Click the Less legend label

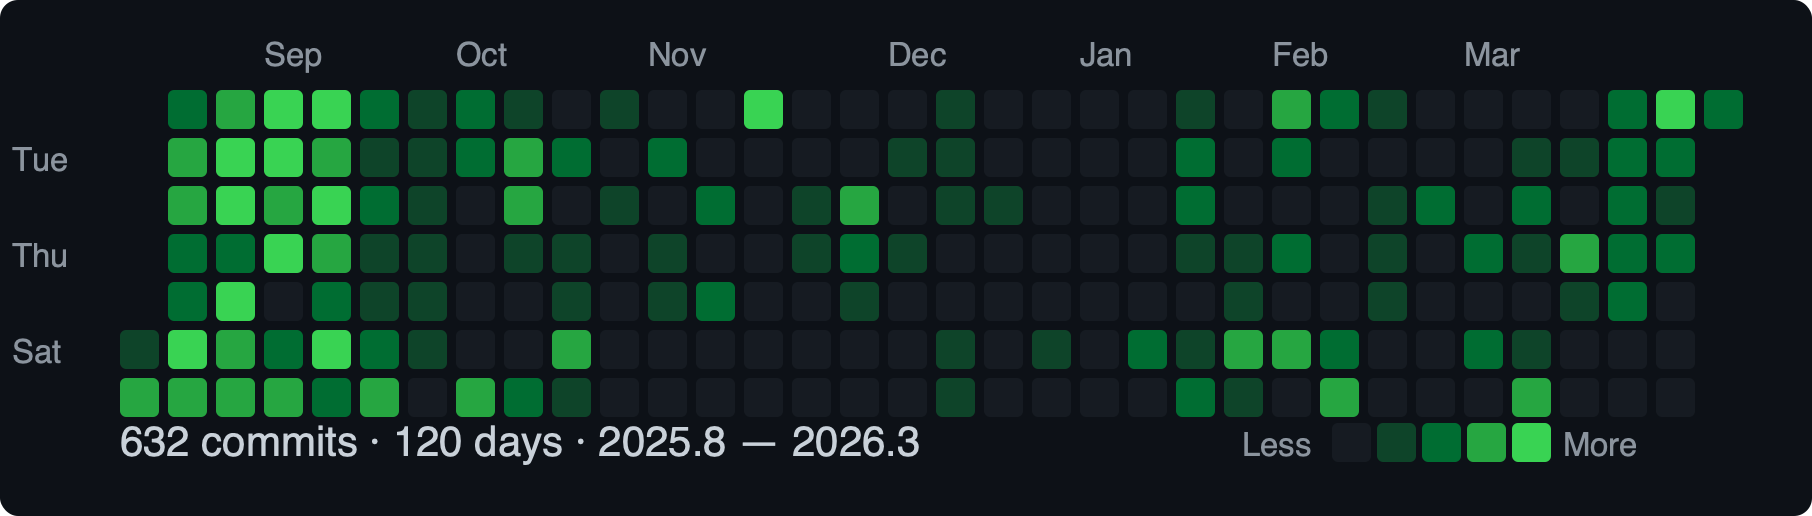[1276, 445]
